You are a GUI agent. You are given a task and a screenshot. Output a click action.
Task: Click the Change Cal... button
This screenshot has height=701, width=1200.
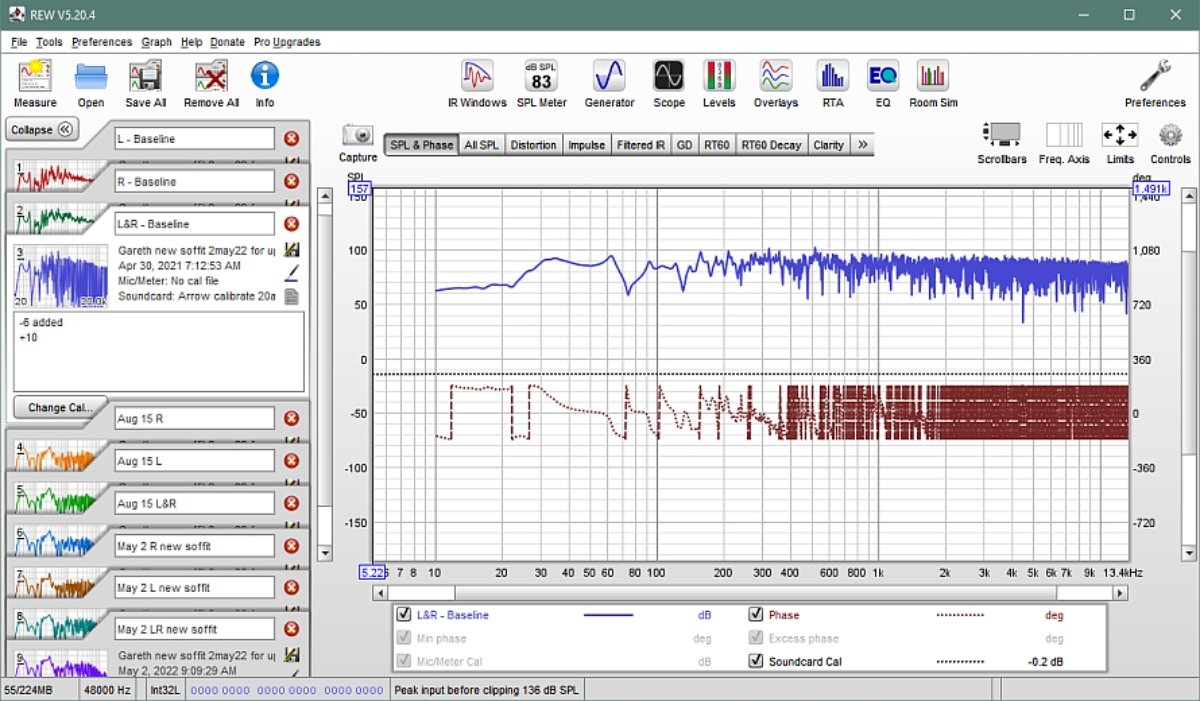(x=59, y=407)
